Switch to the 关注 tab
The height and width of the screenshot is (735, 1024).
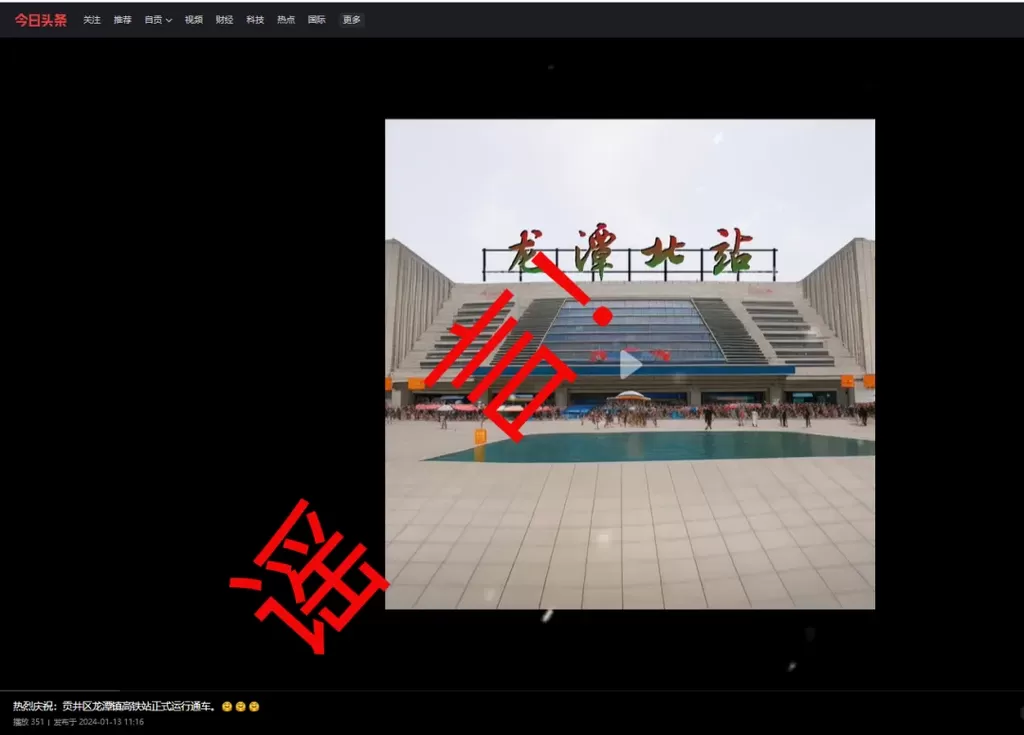tap(92, 18)
